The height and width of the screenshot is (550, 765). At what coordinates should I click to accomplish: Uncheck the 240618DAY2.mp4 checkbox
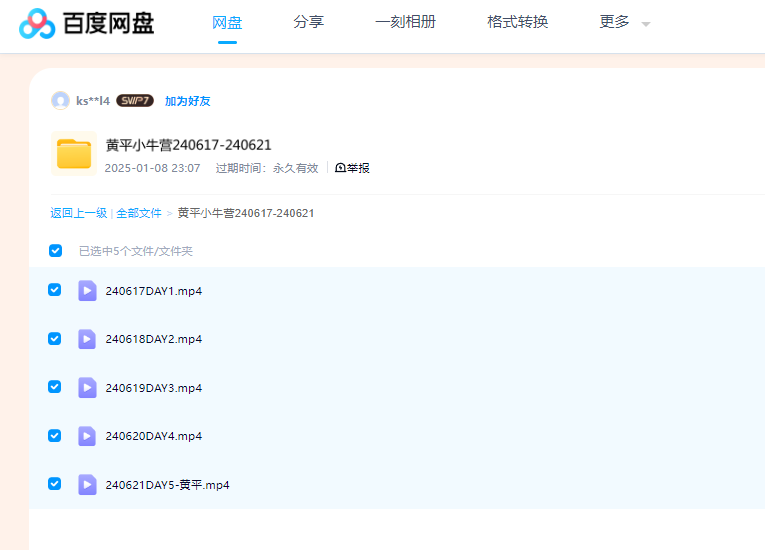click(x=55, y=338)
